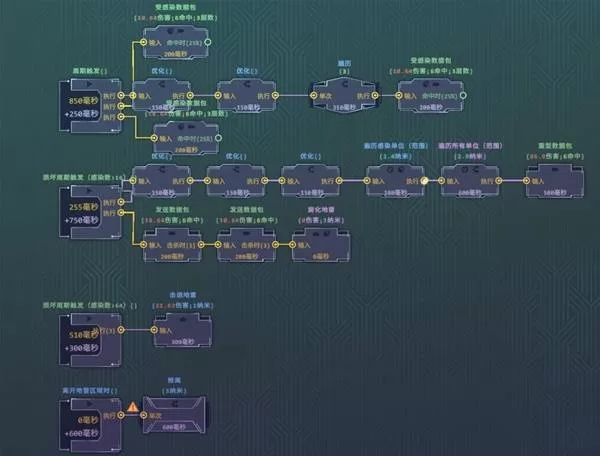This screenshot has height=456, width=600.
Task: Click input port of top-left 变感染数据包 node
Action: click(143, 42)
